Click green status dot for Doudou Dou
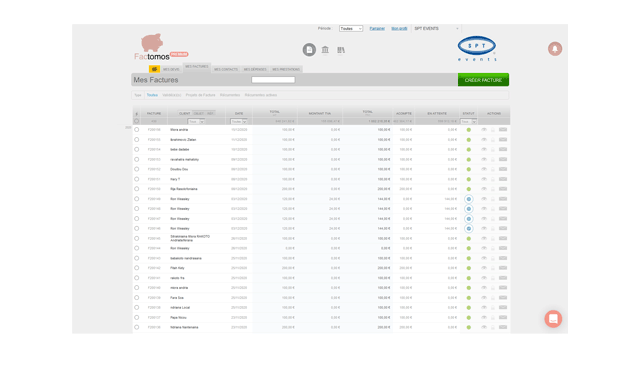The height and width of the screenshot is (376, 640). pyautogui.click(x=469, y=169)
